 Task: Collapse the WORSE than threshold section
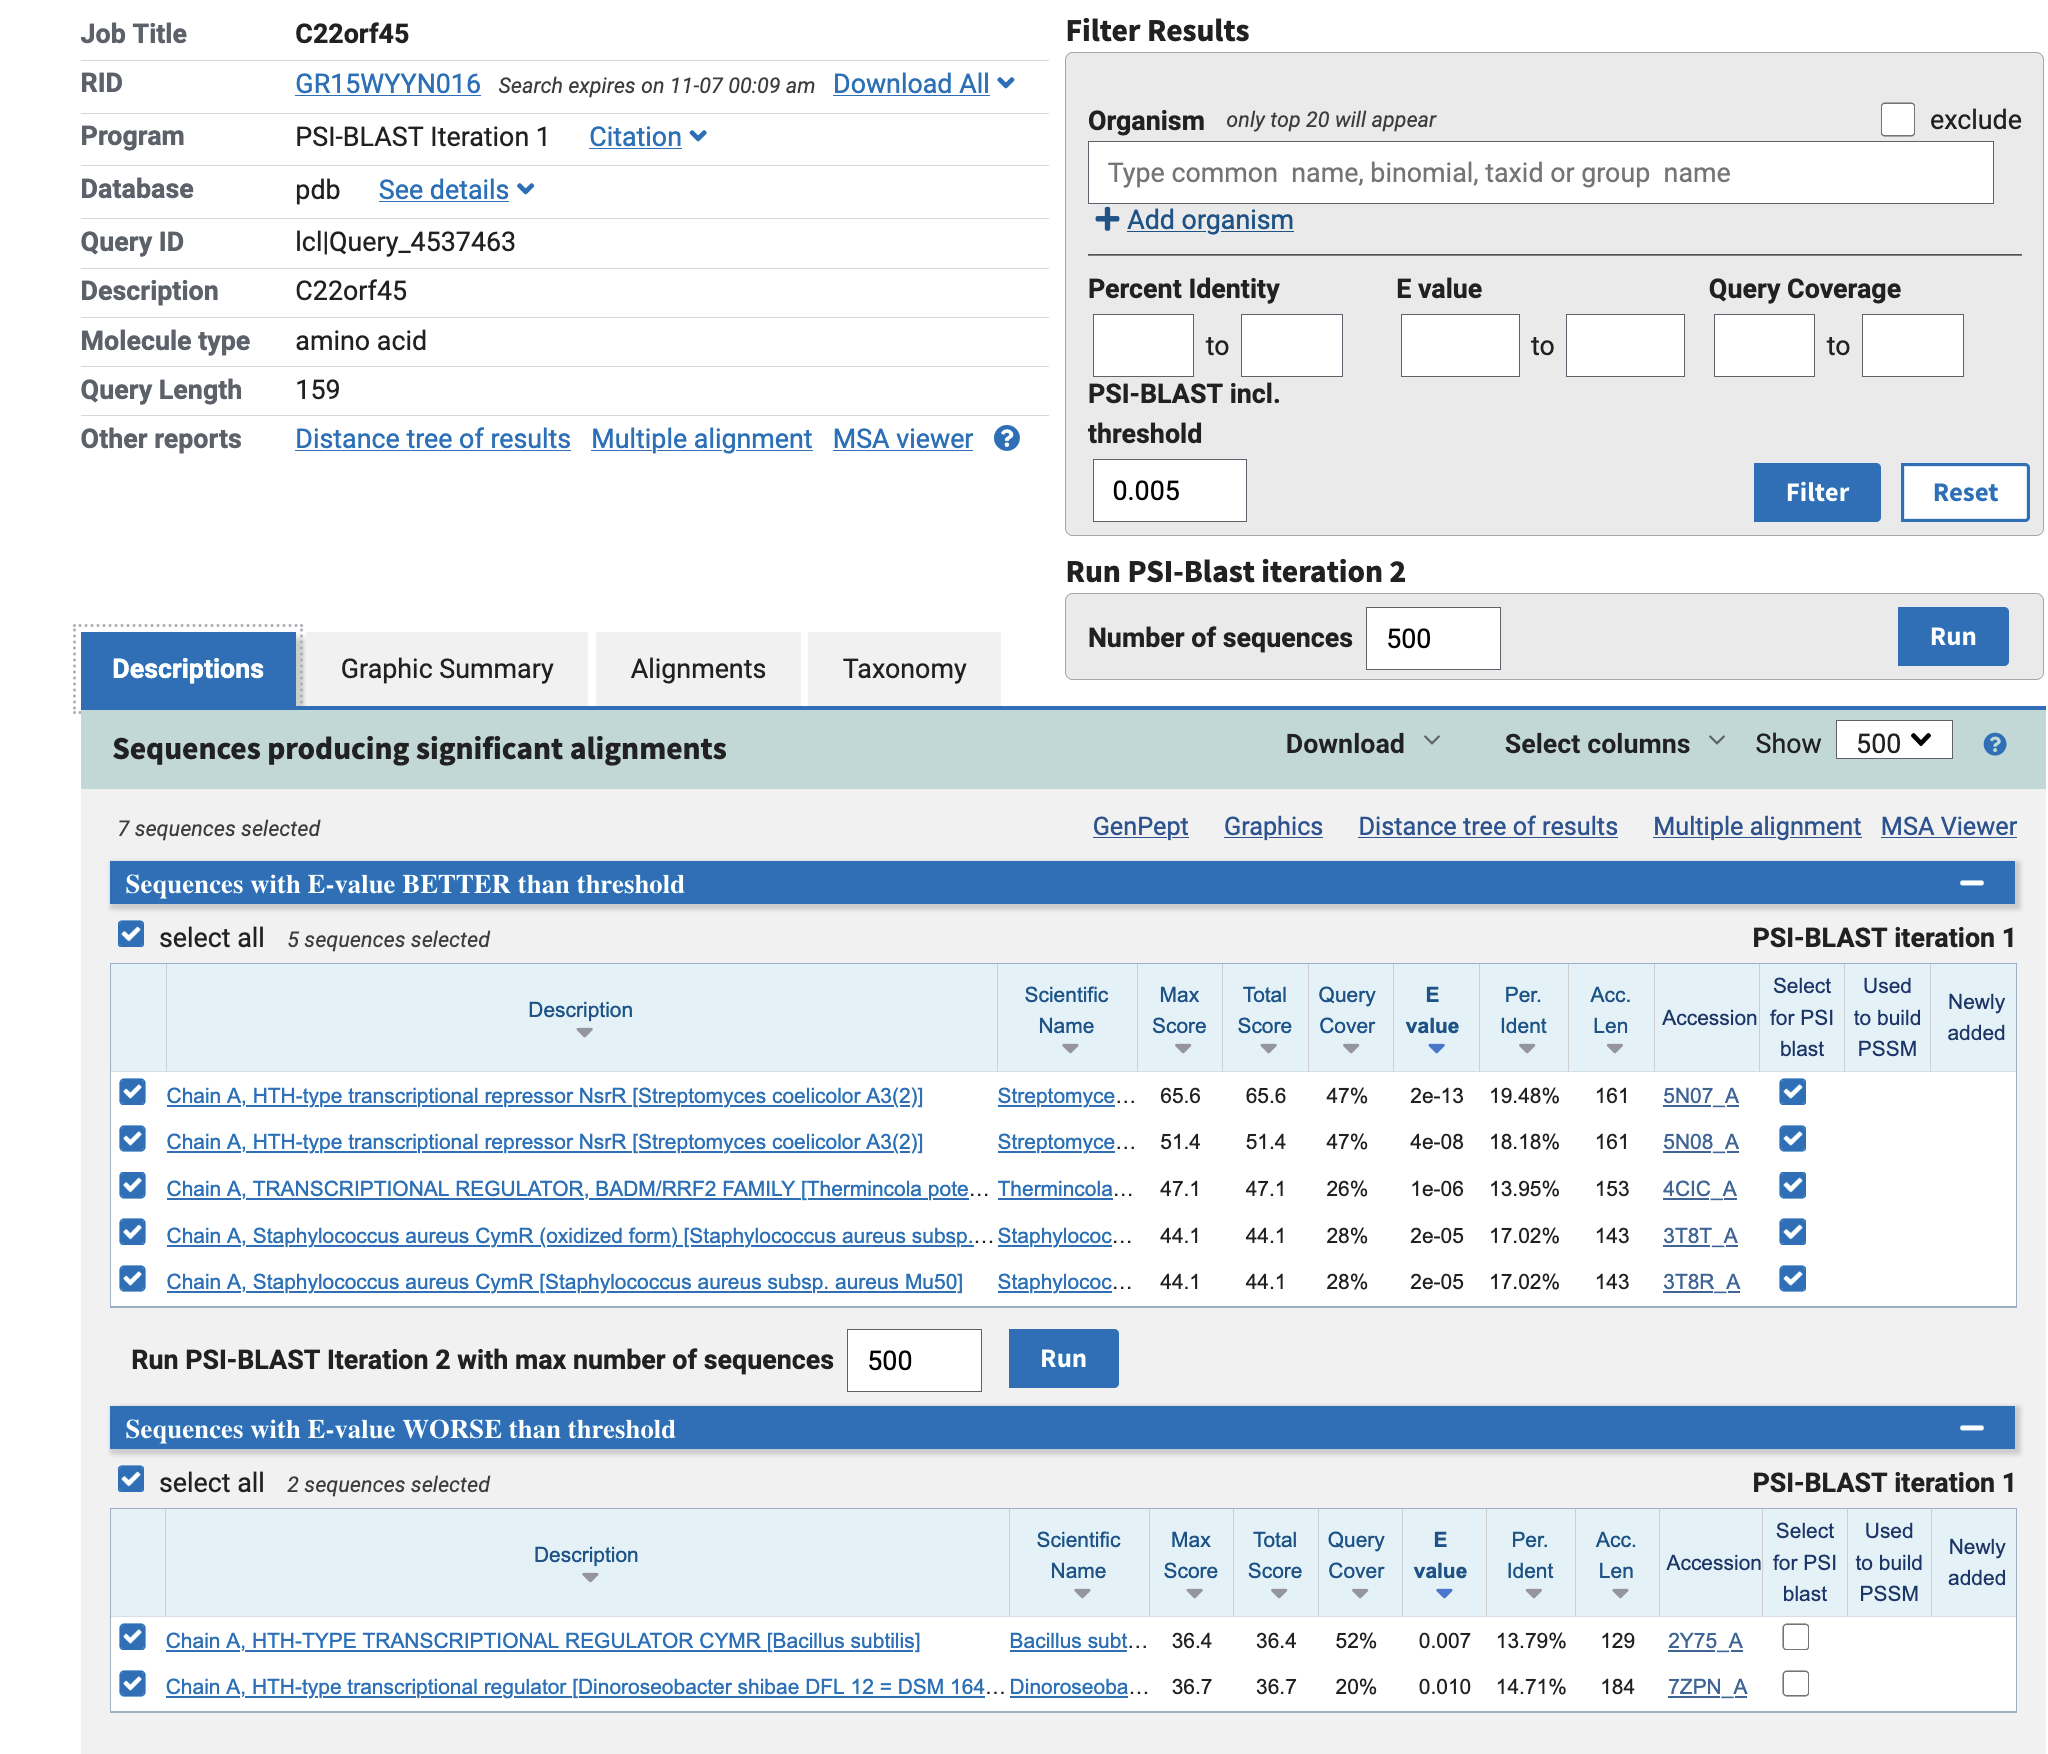tap(1971, 1428)
